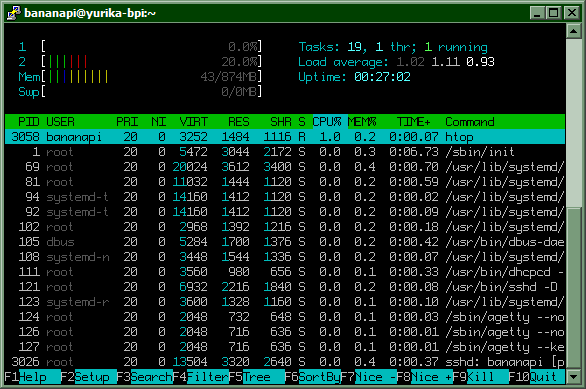Click the Uptime 00:27:02 value

(382, 77)
